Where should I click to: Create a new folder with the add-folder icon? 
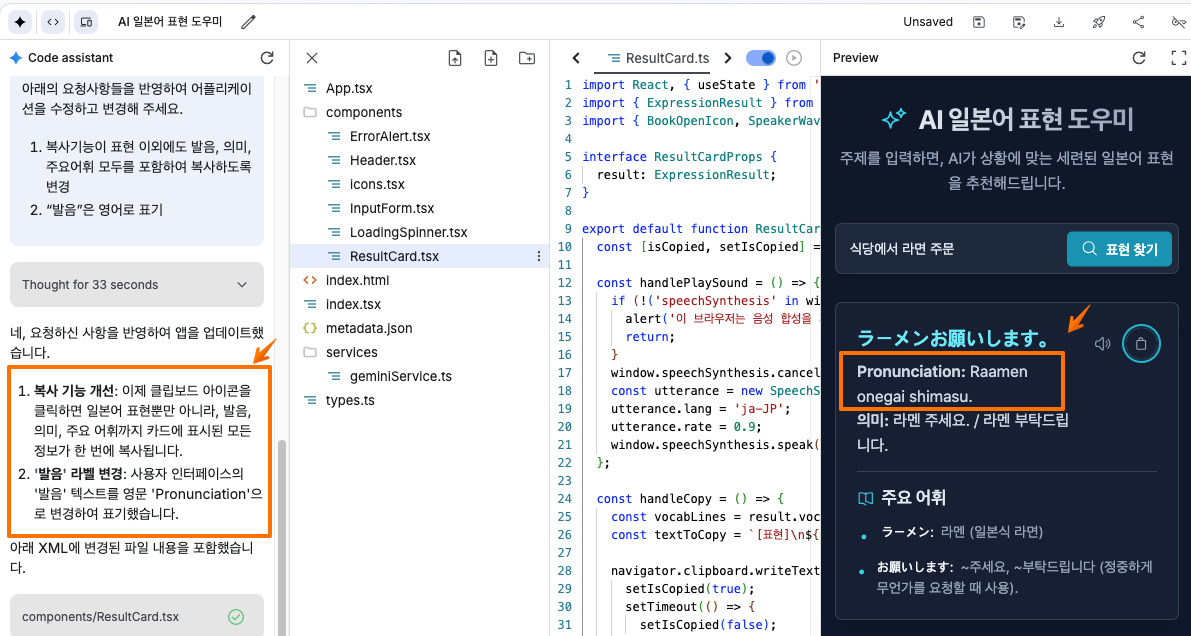pyautogui.click(x=526, y=58)
